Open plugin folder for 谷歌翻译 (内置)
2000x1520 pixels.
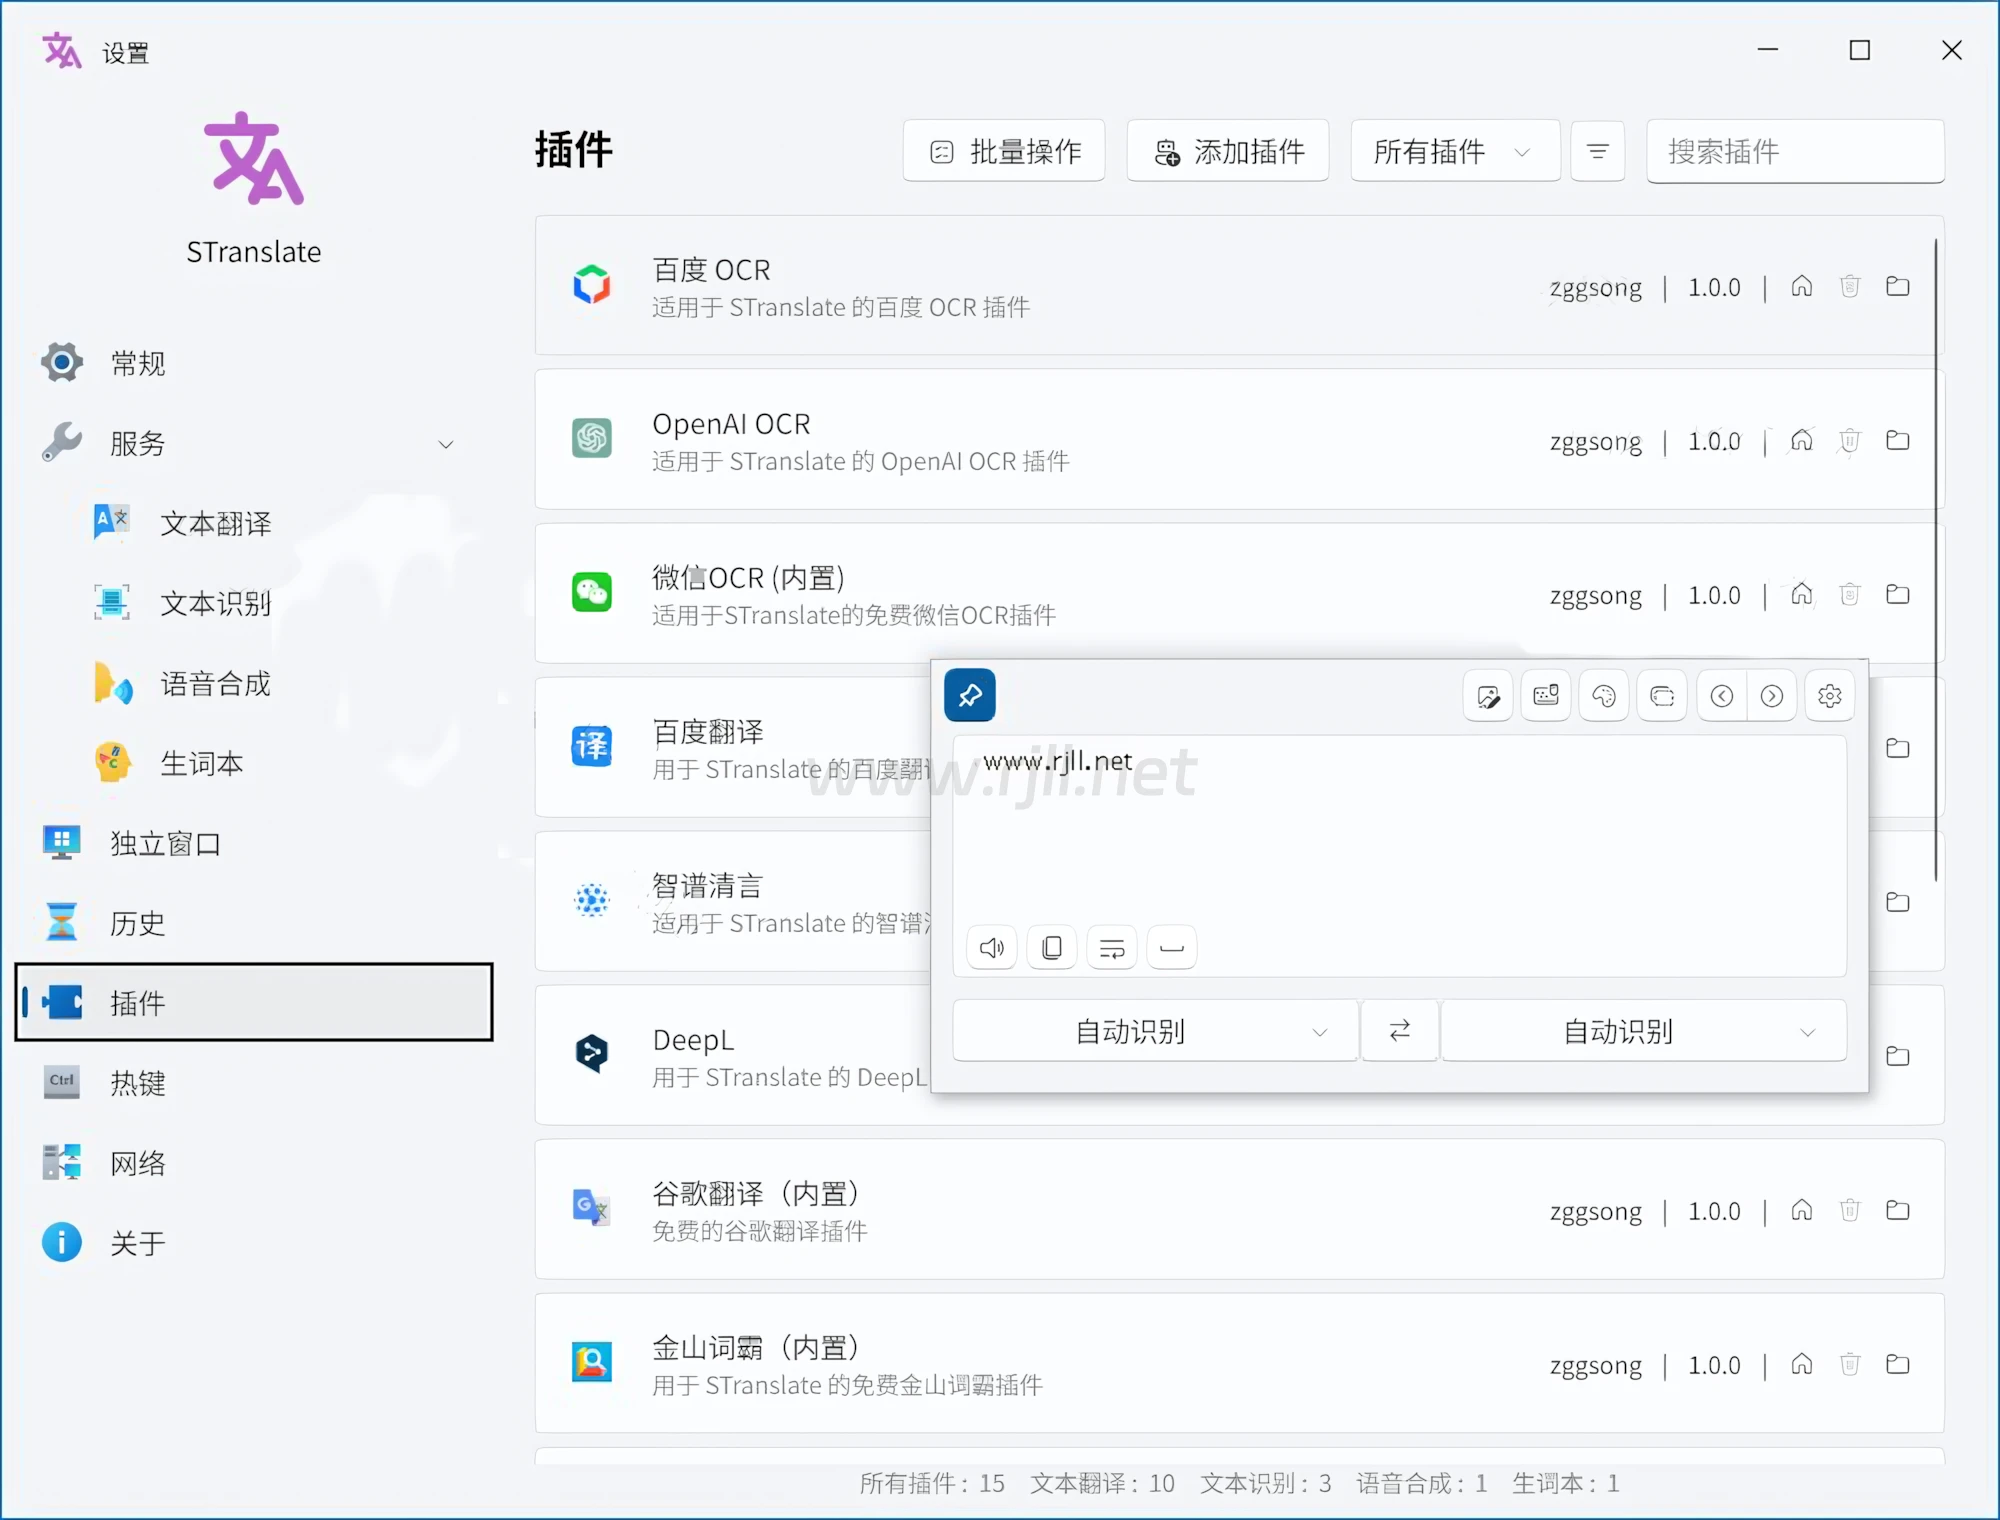point(1898,1211)
